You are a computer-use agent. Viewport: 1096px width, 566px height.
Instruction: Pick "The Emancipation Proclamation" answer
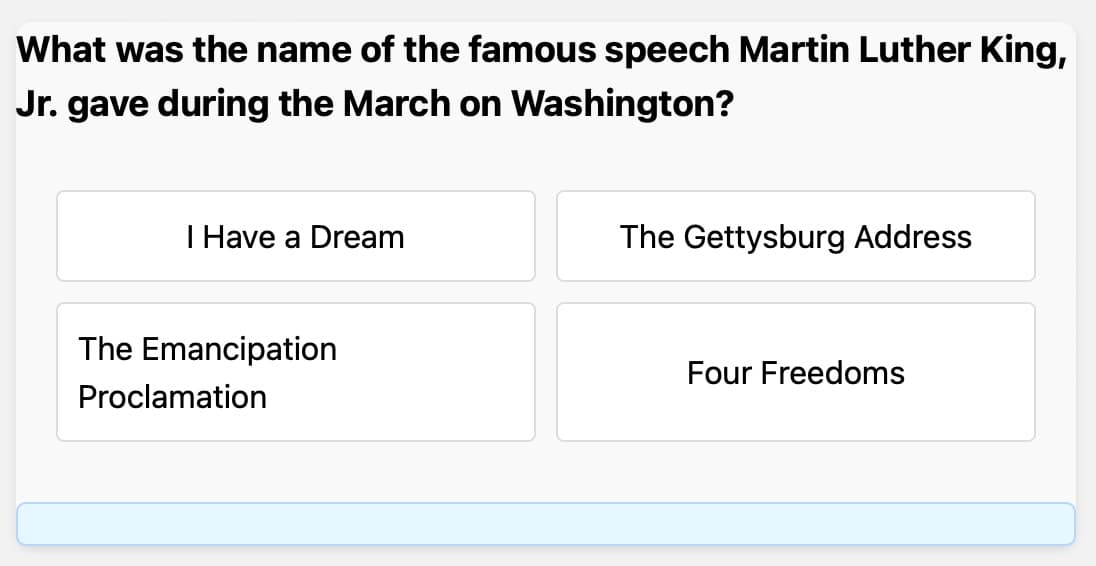[x=296, y=372]
